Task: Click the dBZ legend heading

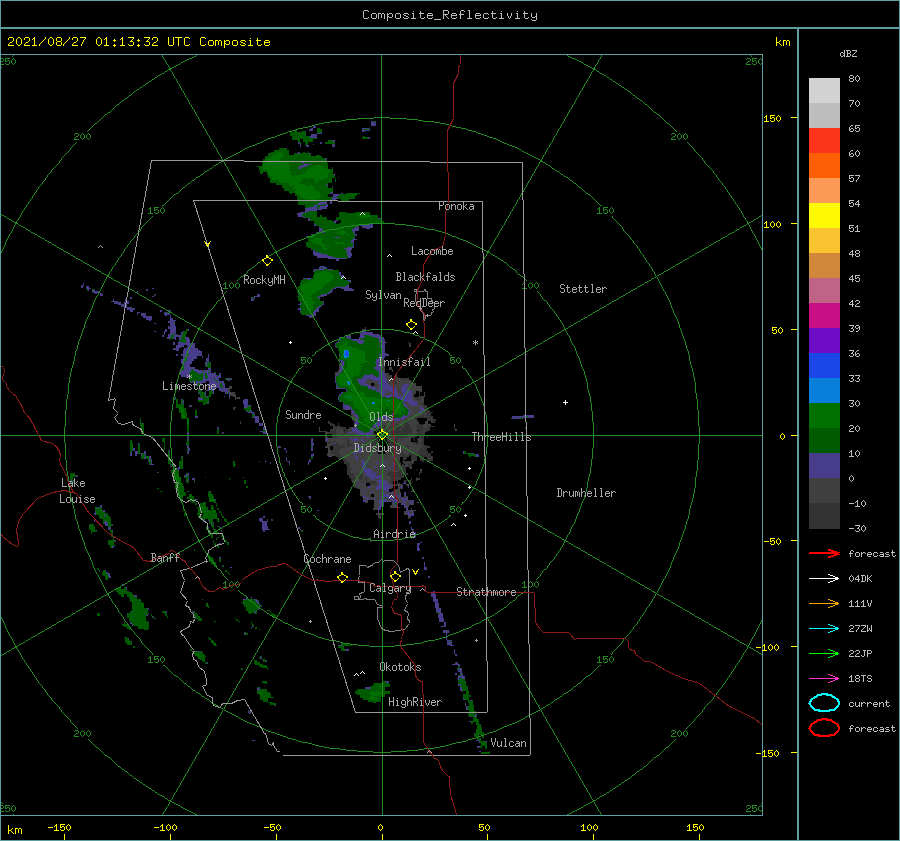Action: [848, 53]
